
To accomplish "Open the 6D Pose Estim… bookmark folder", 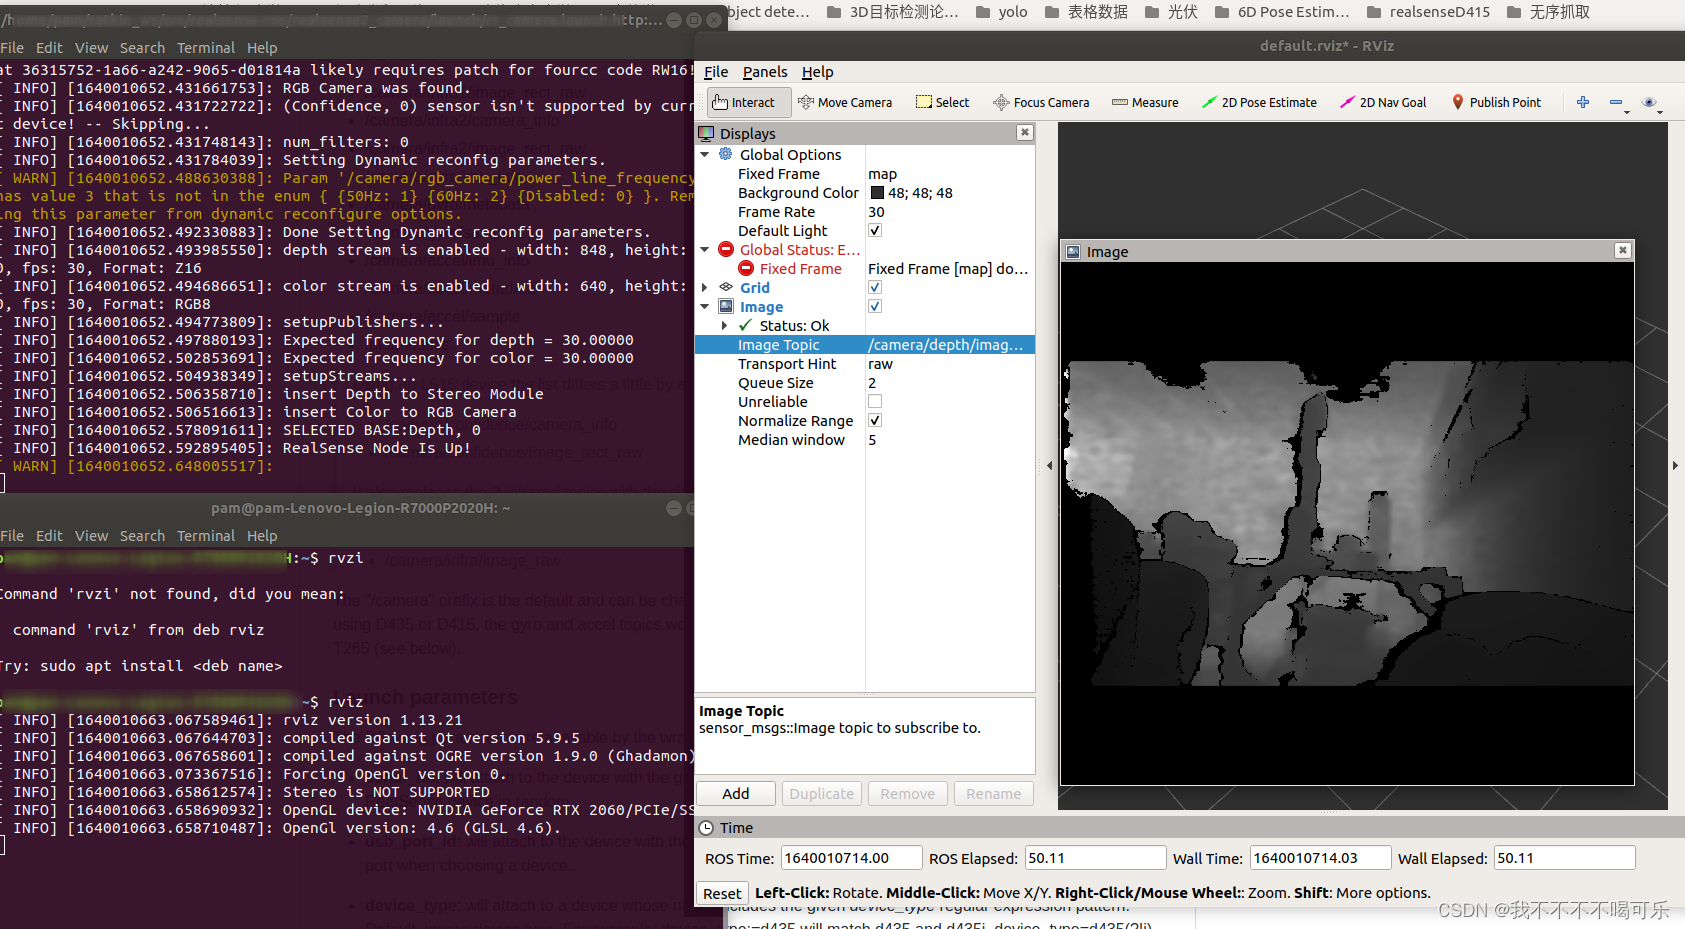I will [1282, 12].
